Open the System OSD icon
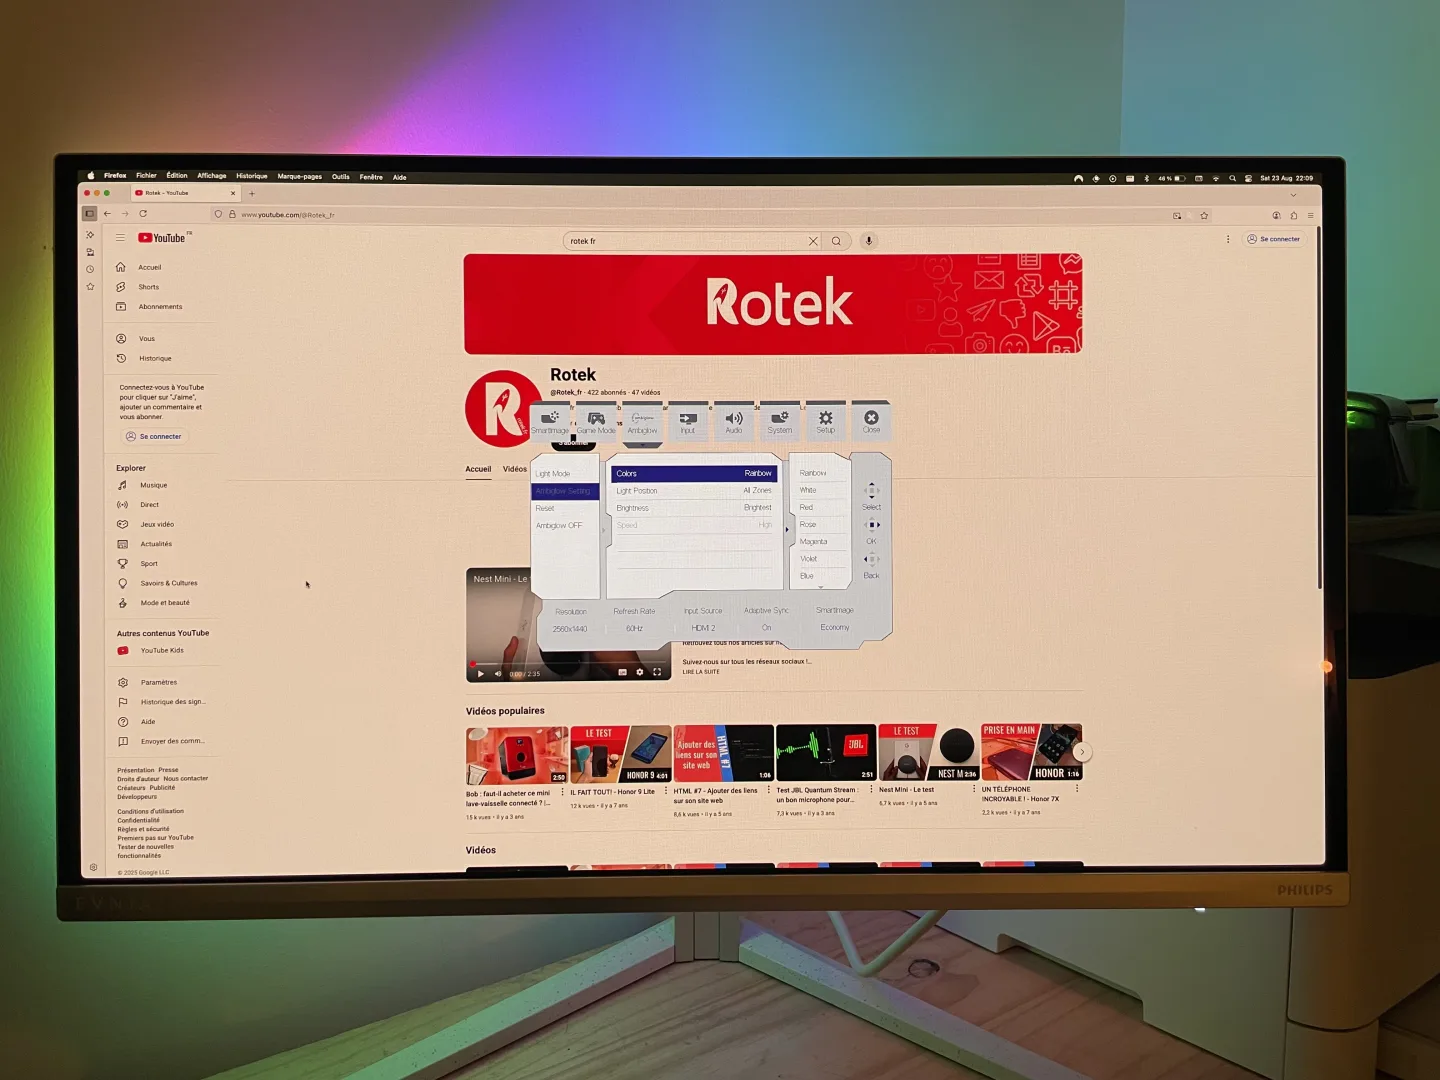1440x1080 pixels. click(x=780, y=421)
